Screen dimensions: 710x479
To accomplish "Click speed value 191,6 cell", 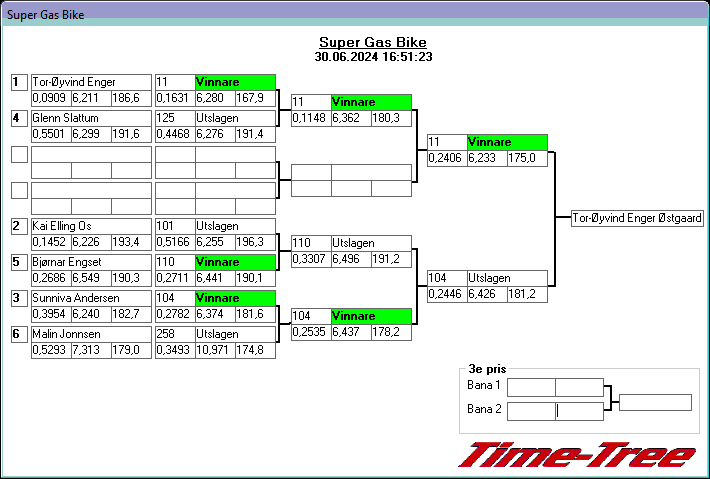I will 132,134.
